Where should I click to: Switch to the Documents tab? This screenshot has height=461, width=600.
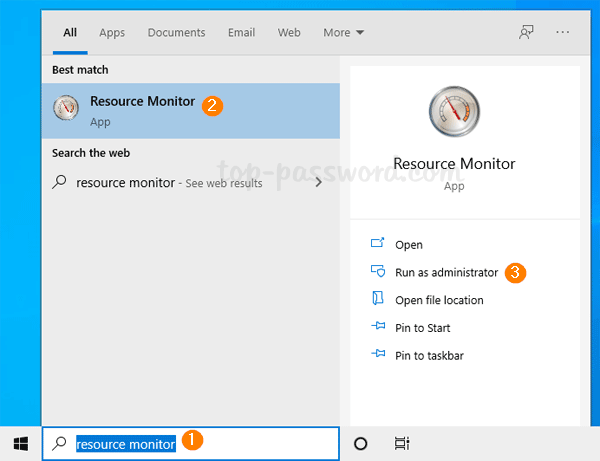tap(176, 33)
